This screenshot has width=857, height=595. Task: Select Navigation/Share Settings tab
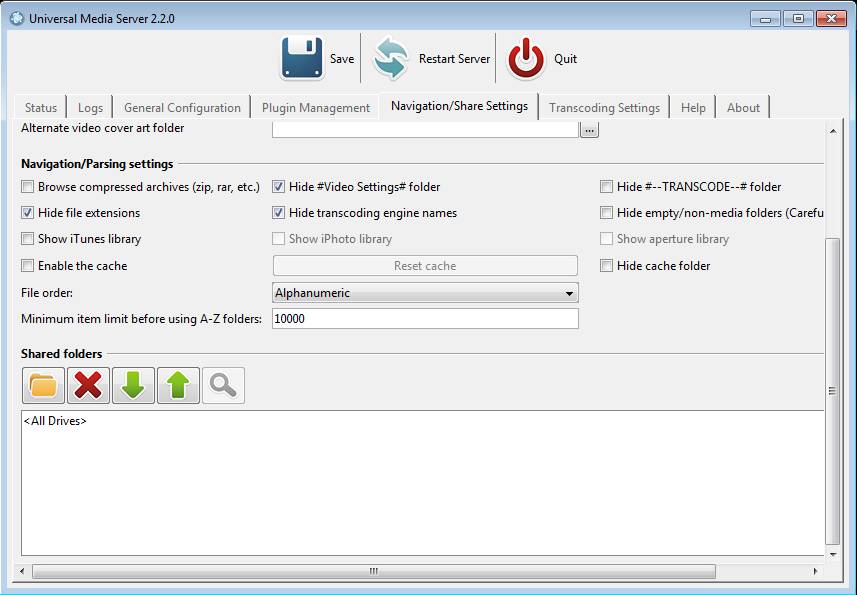(460, 106)
